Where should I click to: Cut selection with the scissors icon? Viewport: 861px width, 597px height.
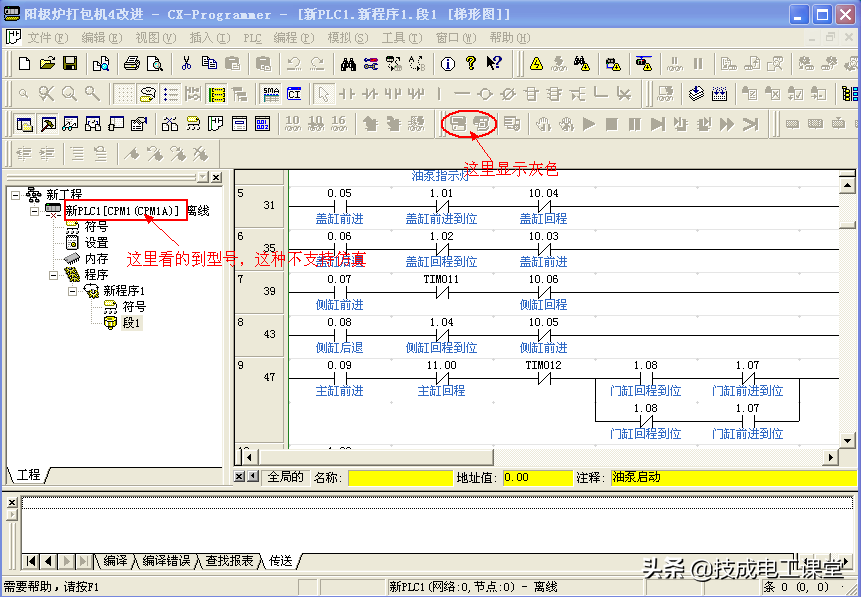186,64
